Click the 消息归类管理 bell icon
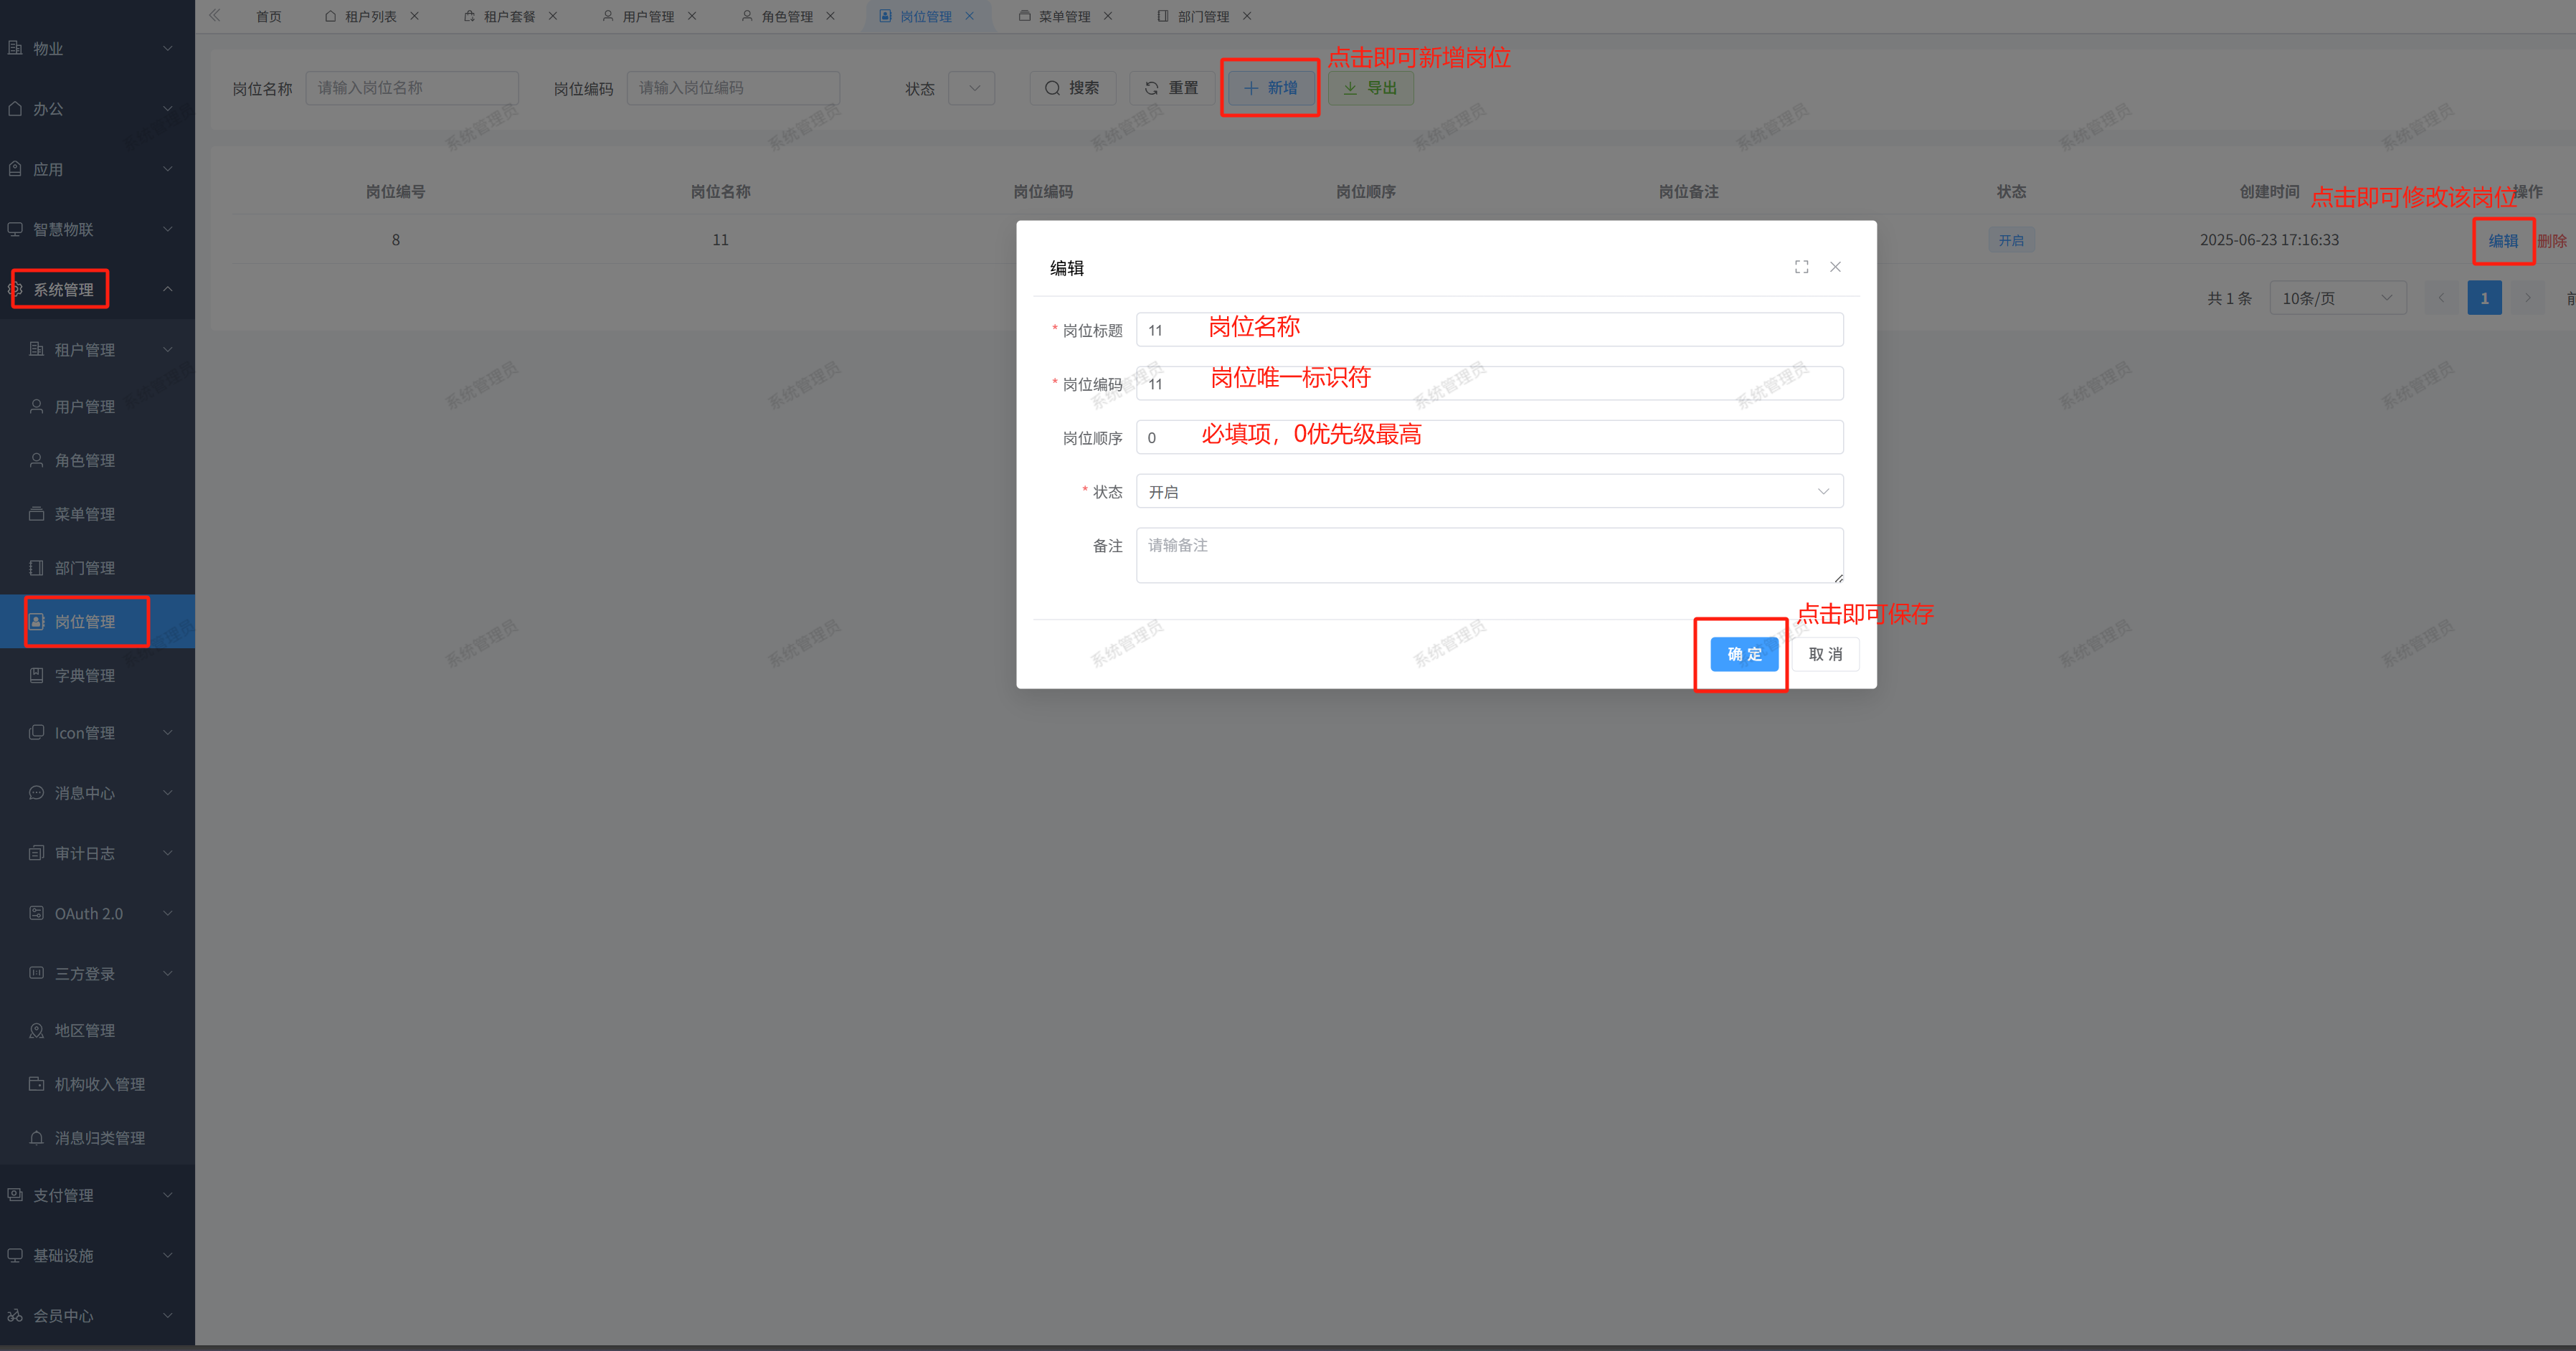This screenshot has width=2576, height=1351. [x=37, y=1138]
